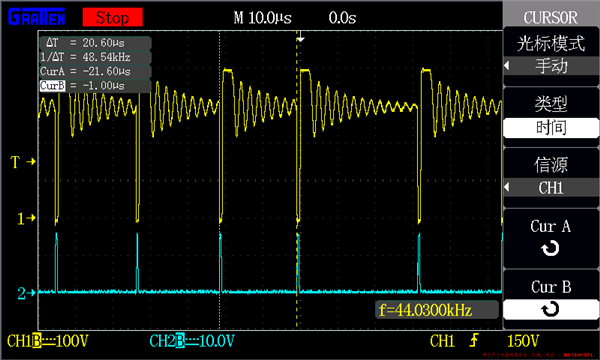Expand cursor mode 手动 selector arrow
600x360 pixels.
click(x=507, y=66)
